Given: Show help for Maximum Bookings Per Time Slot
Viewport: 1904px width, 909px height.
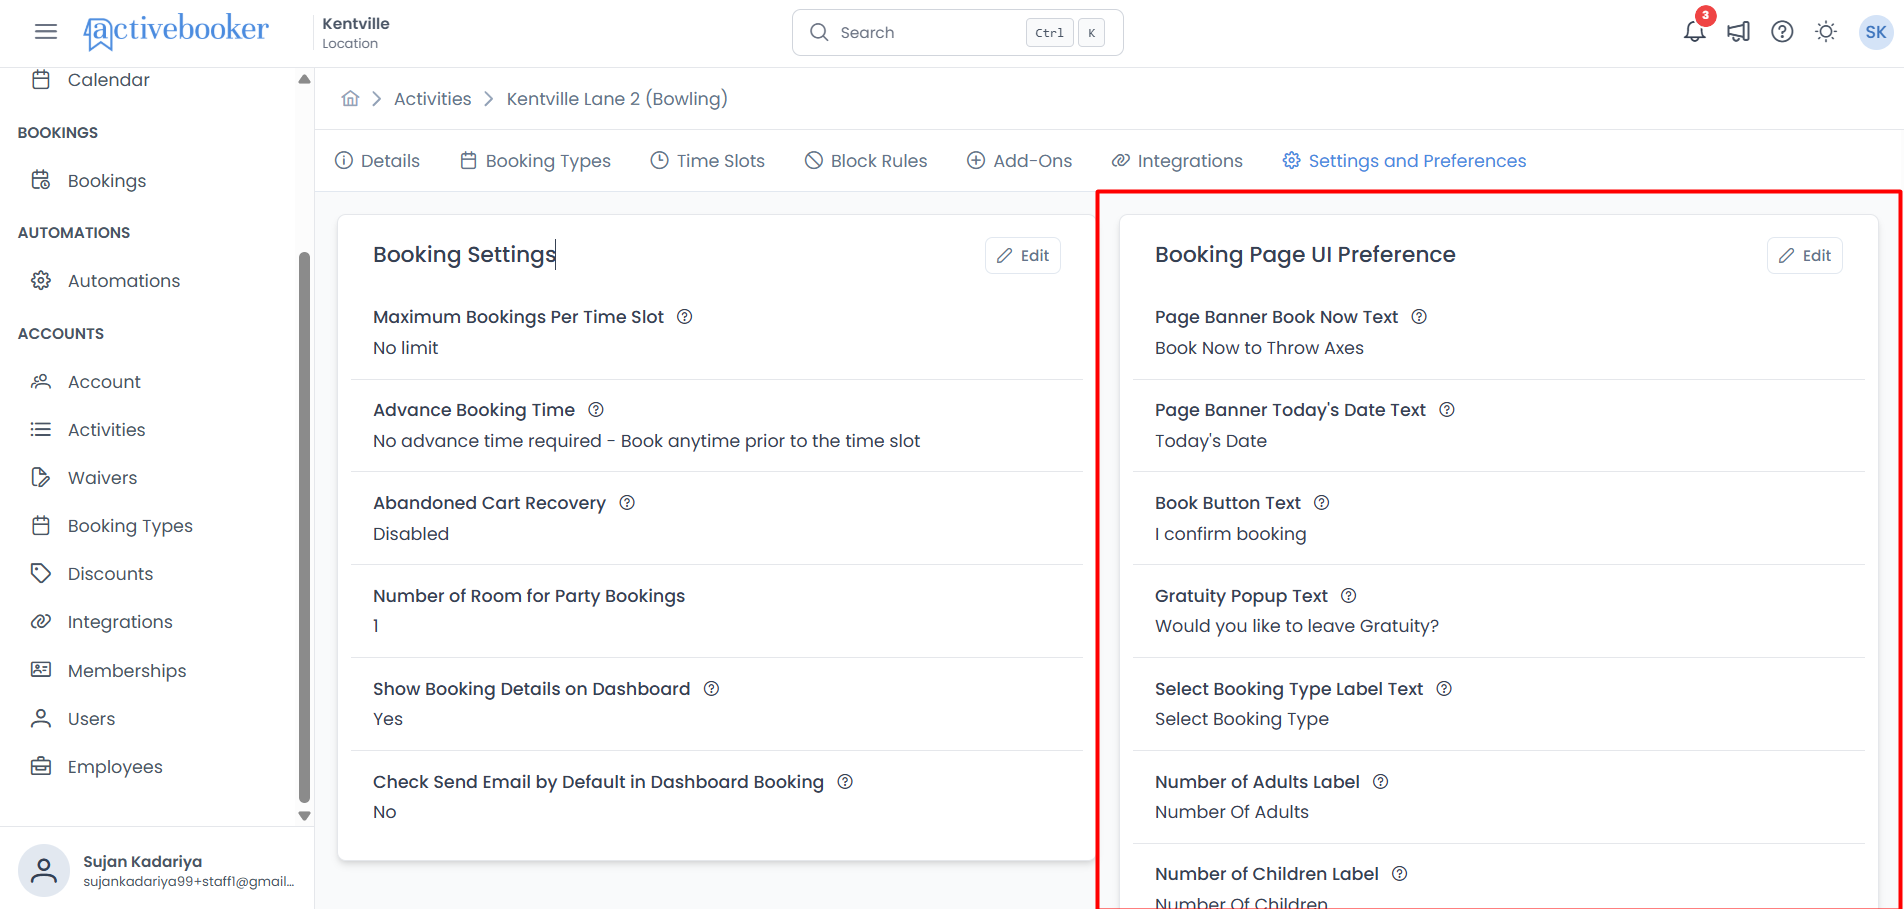Looking at the screenshot, I should point(685,317).
